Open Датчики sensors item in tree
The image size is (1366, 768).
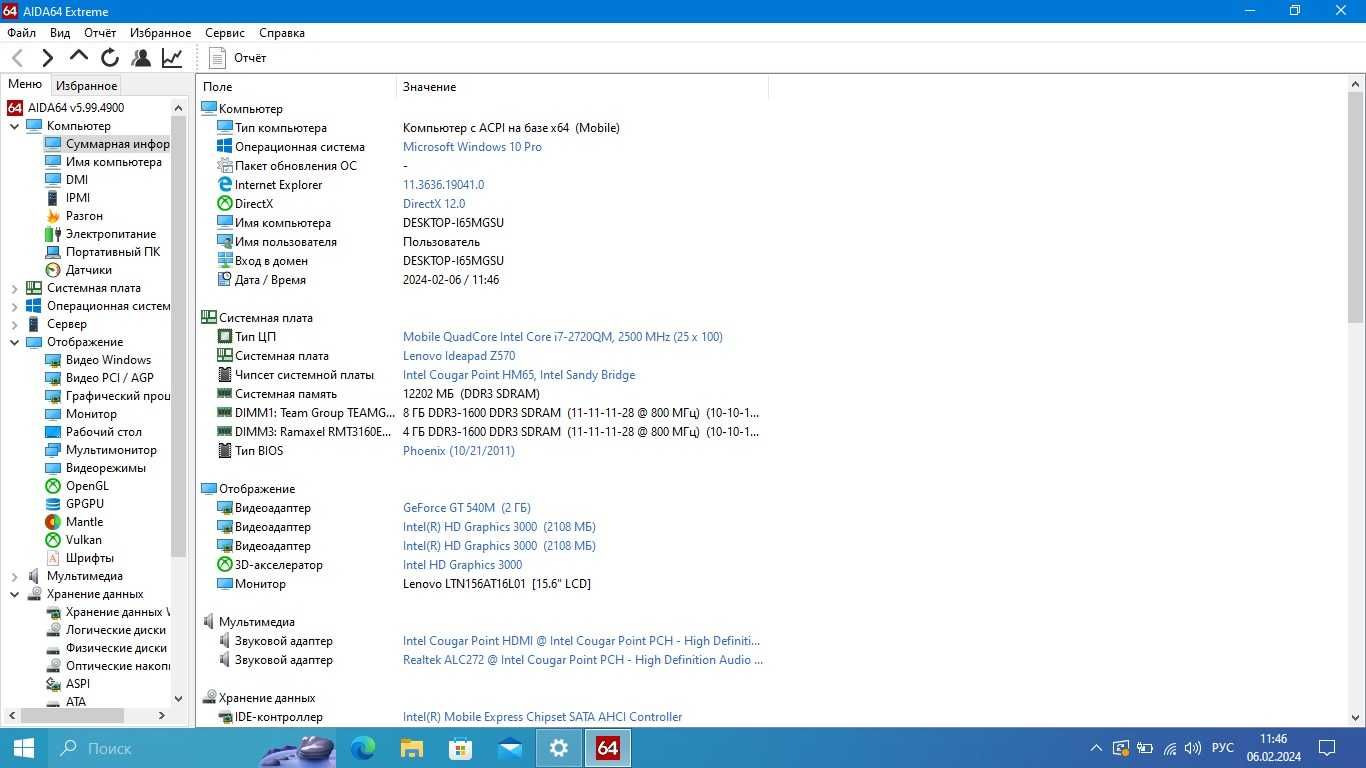pyautogui.click(x=89, y=270)
